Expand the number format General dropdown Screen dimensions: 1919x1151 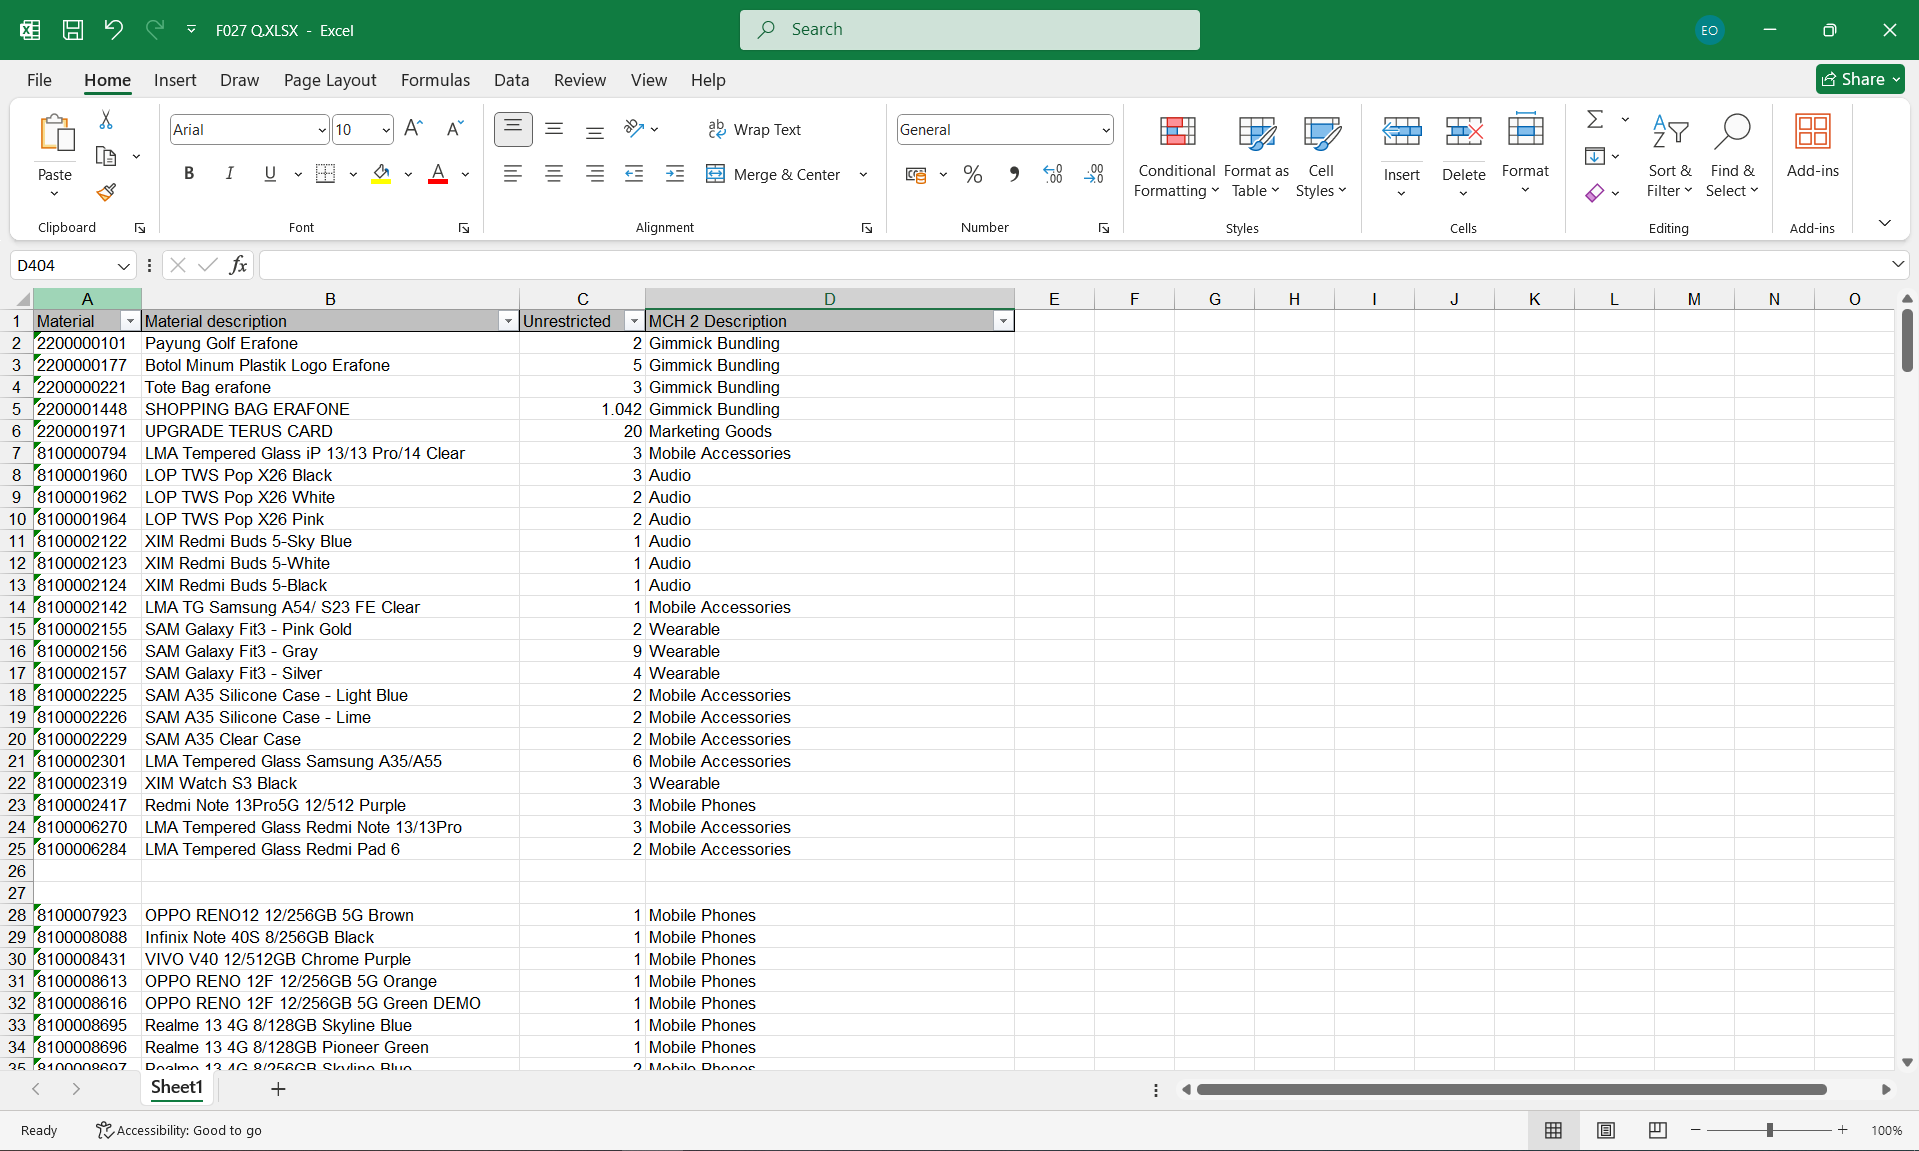tap(1105, 130)
